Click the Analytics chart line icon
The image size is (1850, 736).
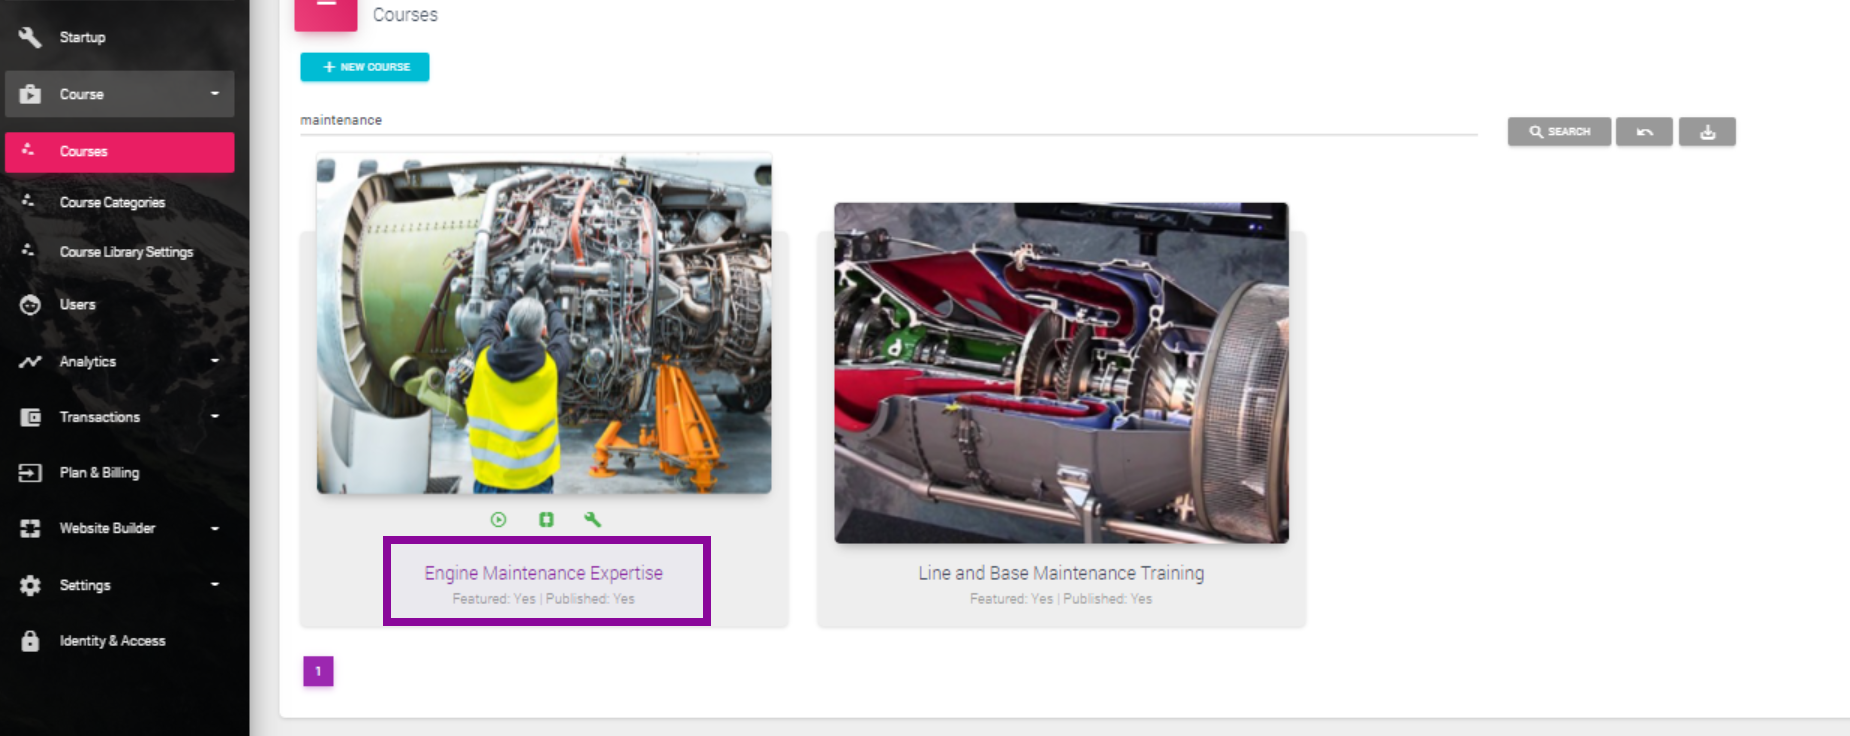[30, 362]
